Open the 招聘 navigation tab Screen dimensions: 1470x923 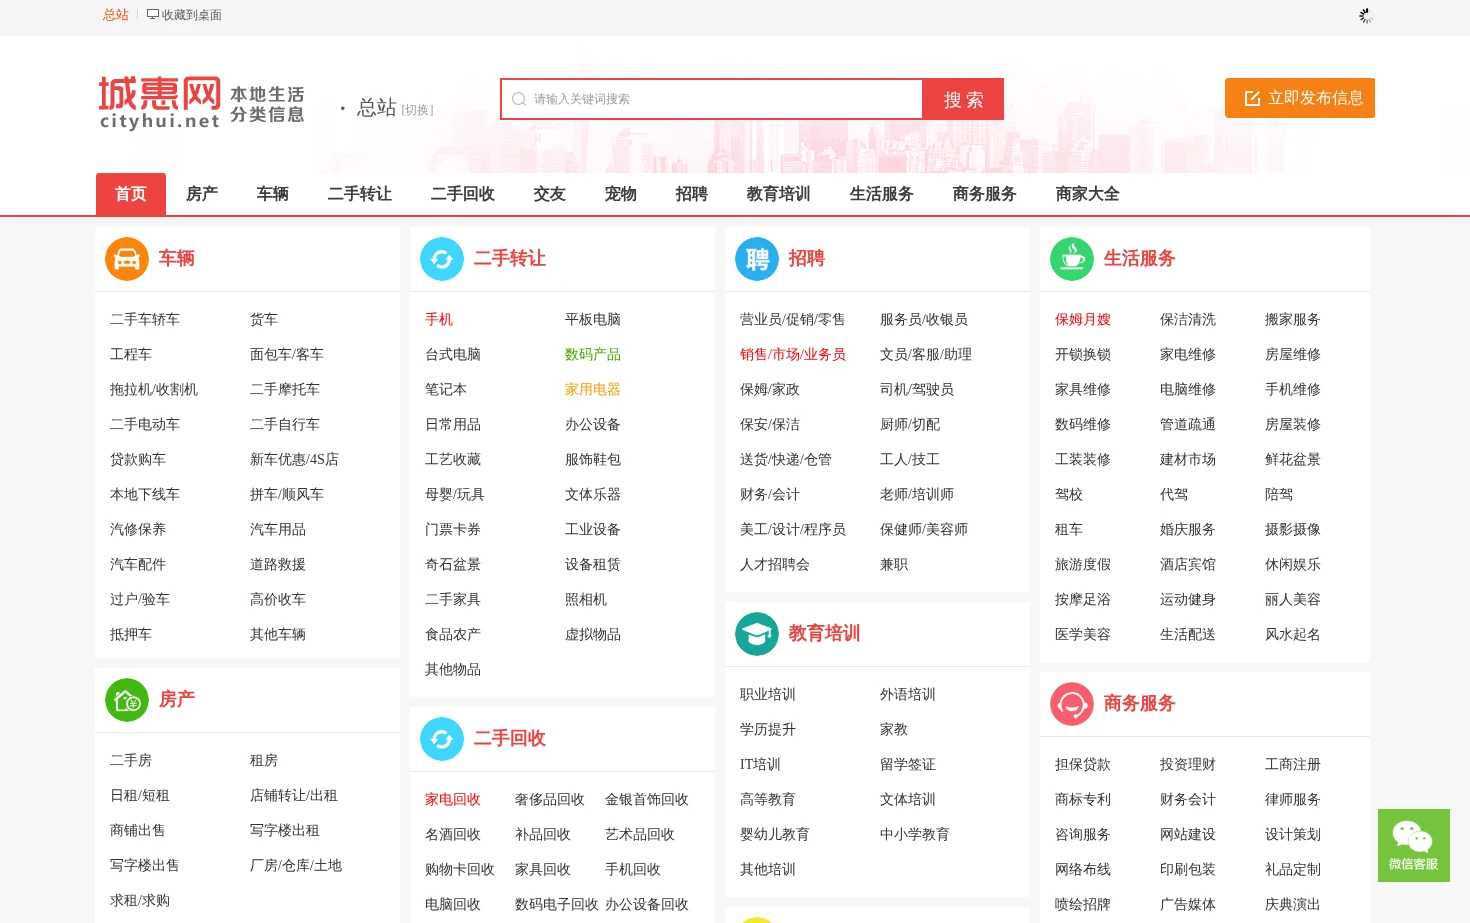[692, 194]
